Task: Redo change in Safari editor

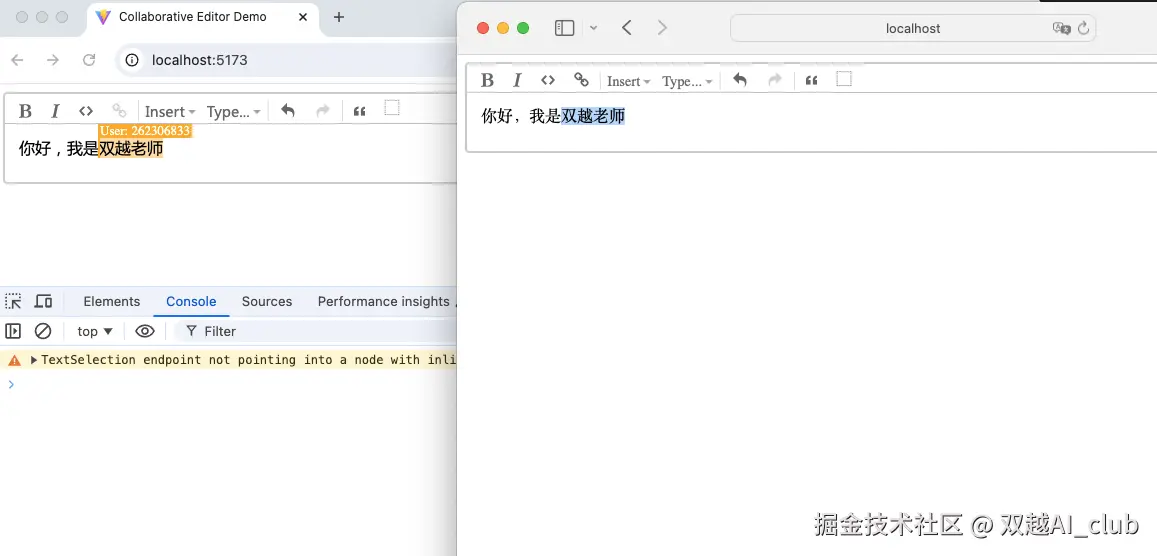Action: (775, 80)
